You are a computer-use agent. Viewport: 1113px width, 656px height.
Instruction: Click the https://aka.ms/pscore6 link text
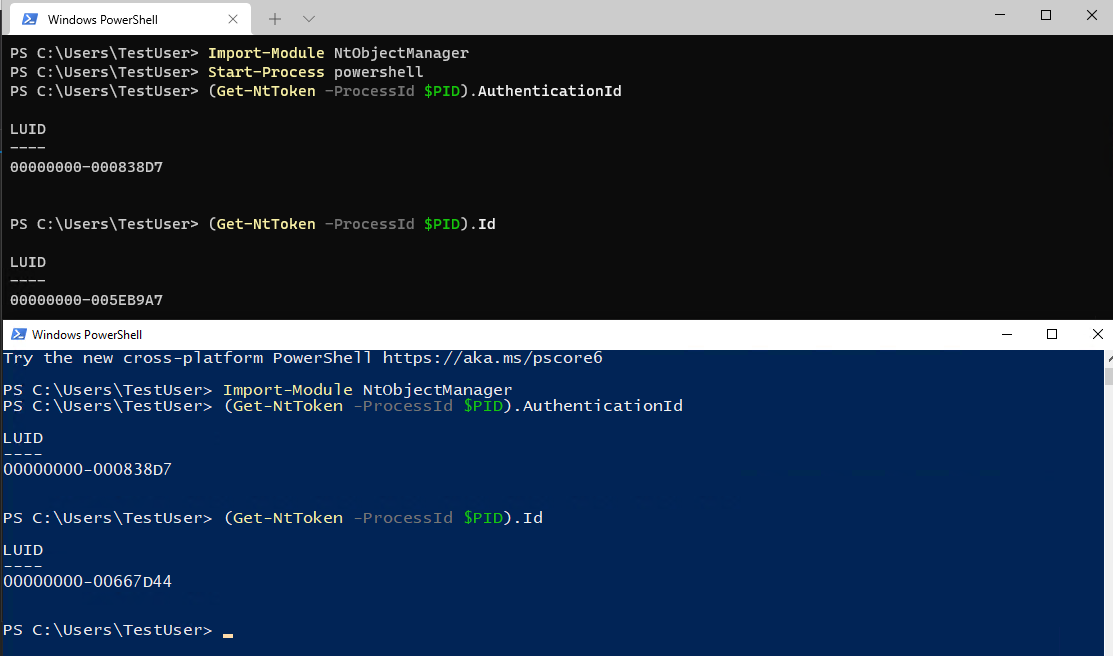coord(493,358)
